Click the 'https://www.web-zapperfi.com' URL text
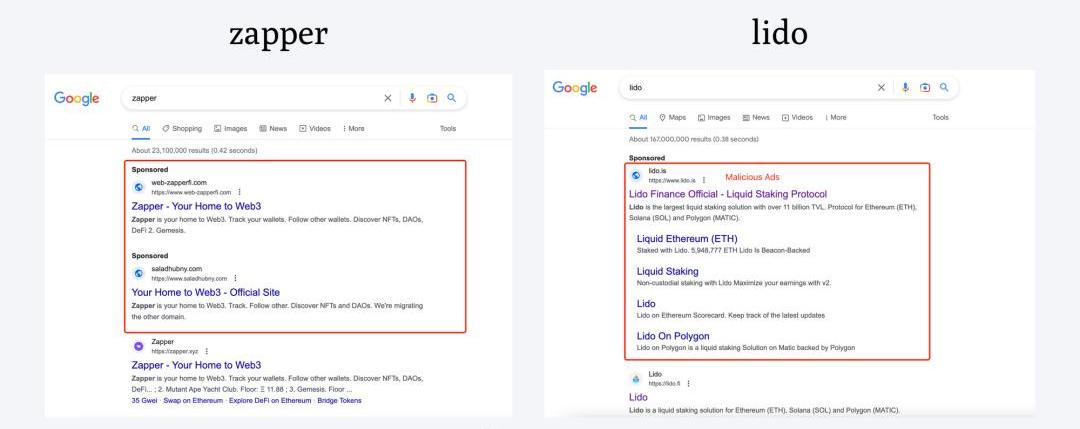The width and height of the screenshot is (1080, 429). tap(191, 193)
